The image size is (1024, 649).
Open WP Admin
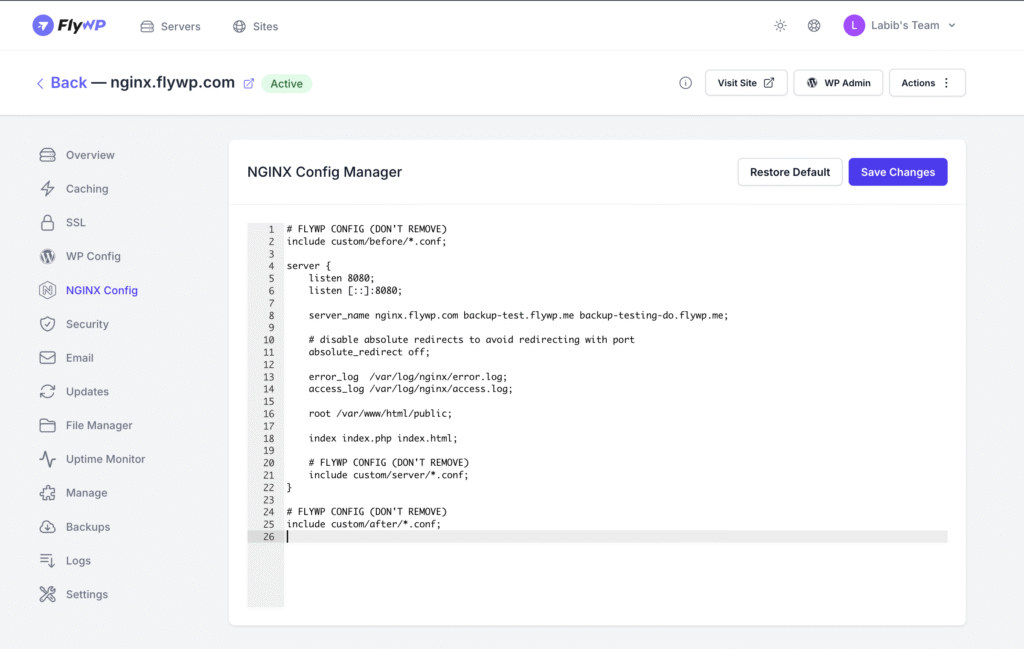pos(838,83)
